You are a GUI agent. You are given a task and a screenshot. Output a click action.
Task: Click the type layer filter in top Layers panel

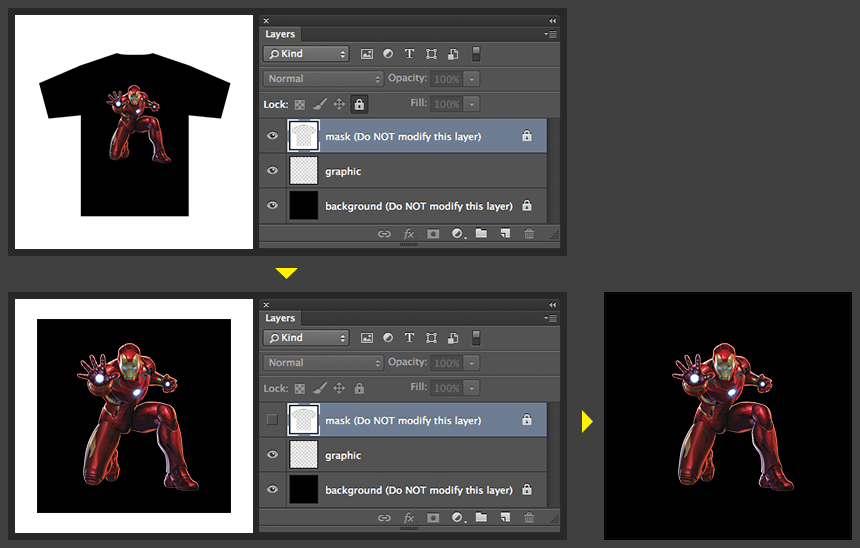pos(410,54)
